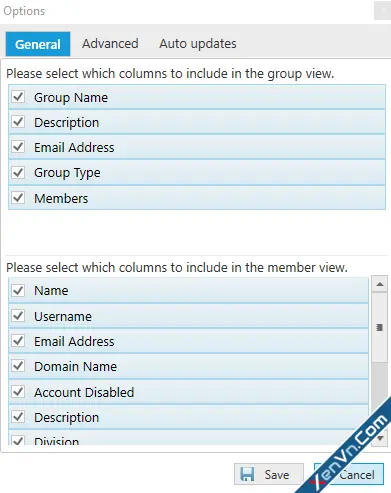Toggle the Members column checkbox
Screen dimensions: 391x493
click(18, 198)
